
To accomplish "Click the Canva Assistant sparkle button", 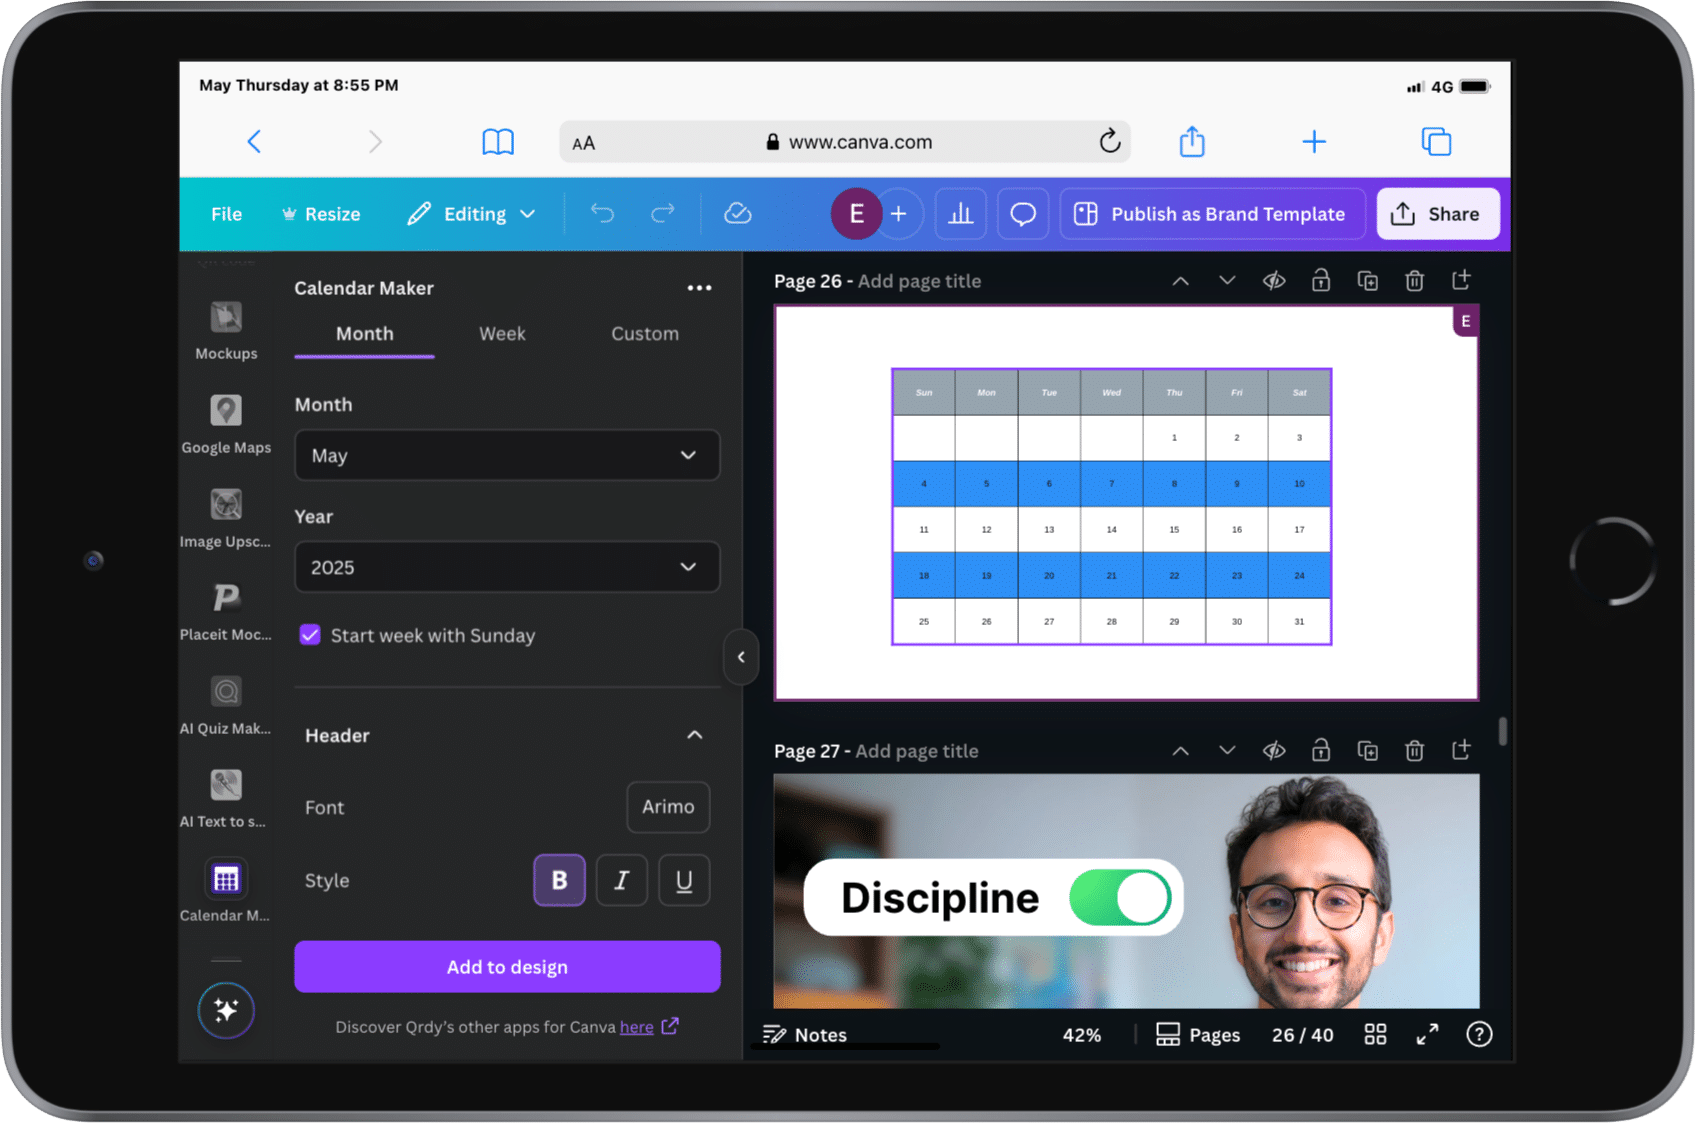I will 226,1010.
